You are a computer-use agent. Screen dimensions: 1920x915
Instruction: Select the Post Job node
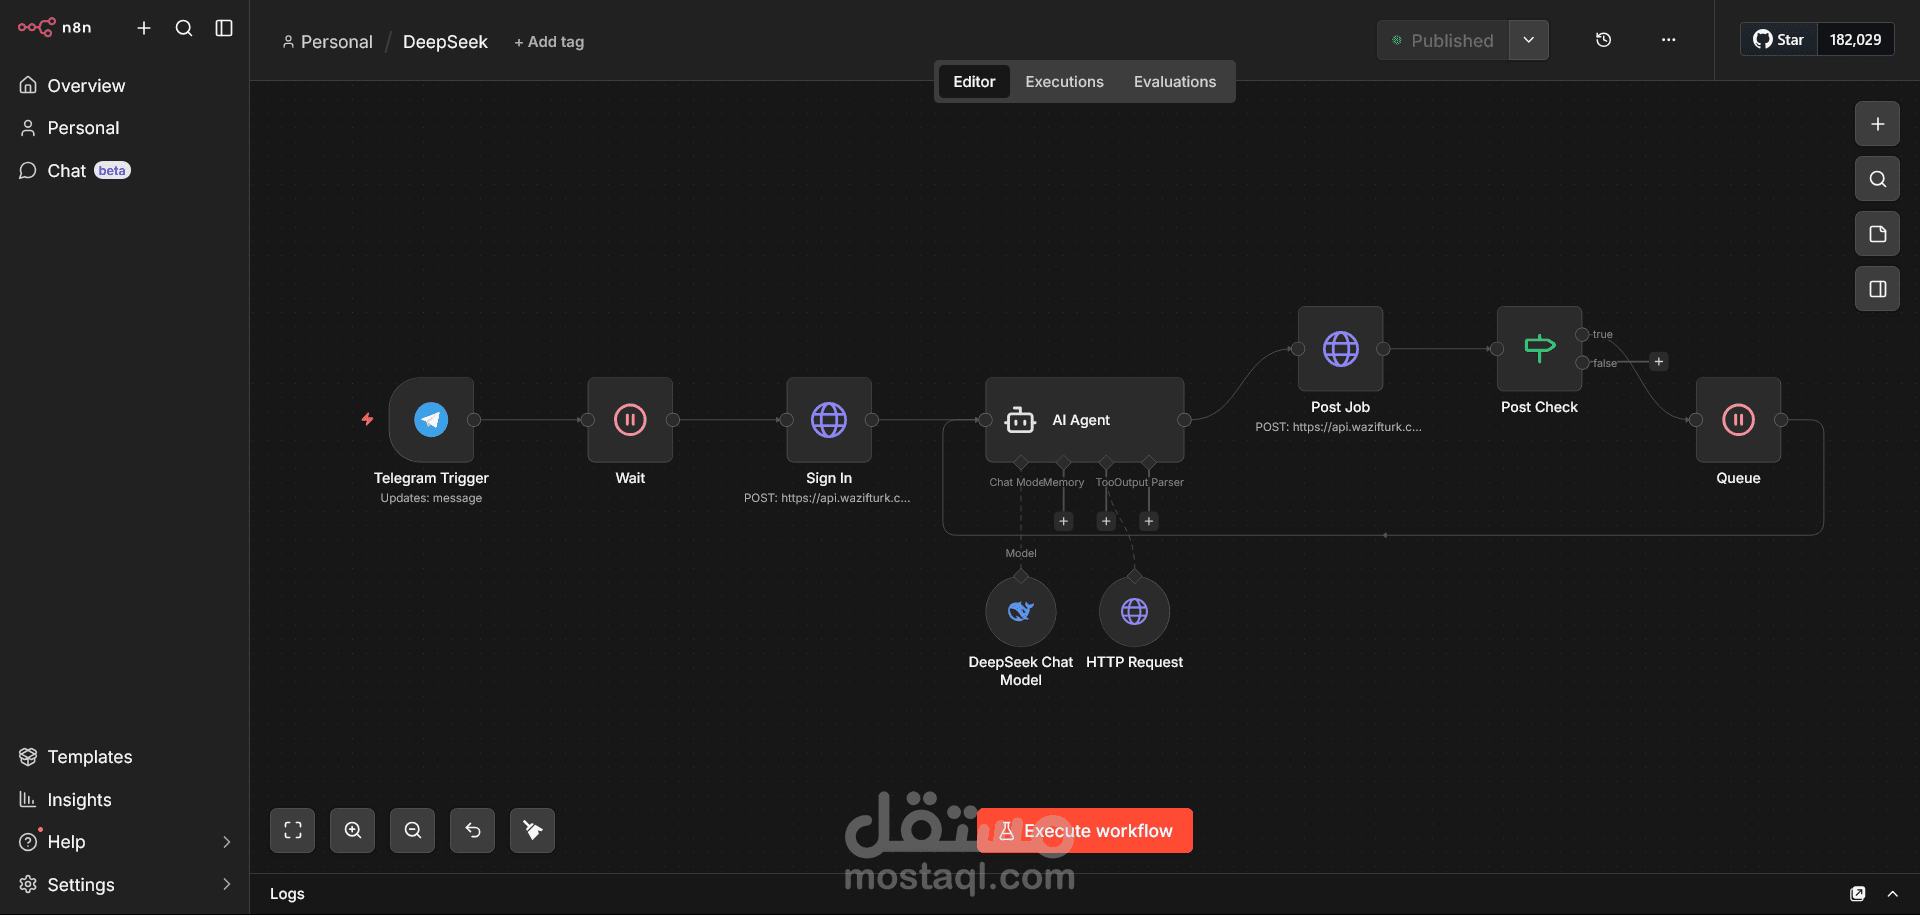[1340, 349]
